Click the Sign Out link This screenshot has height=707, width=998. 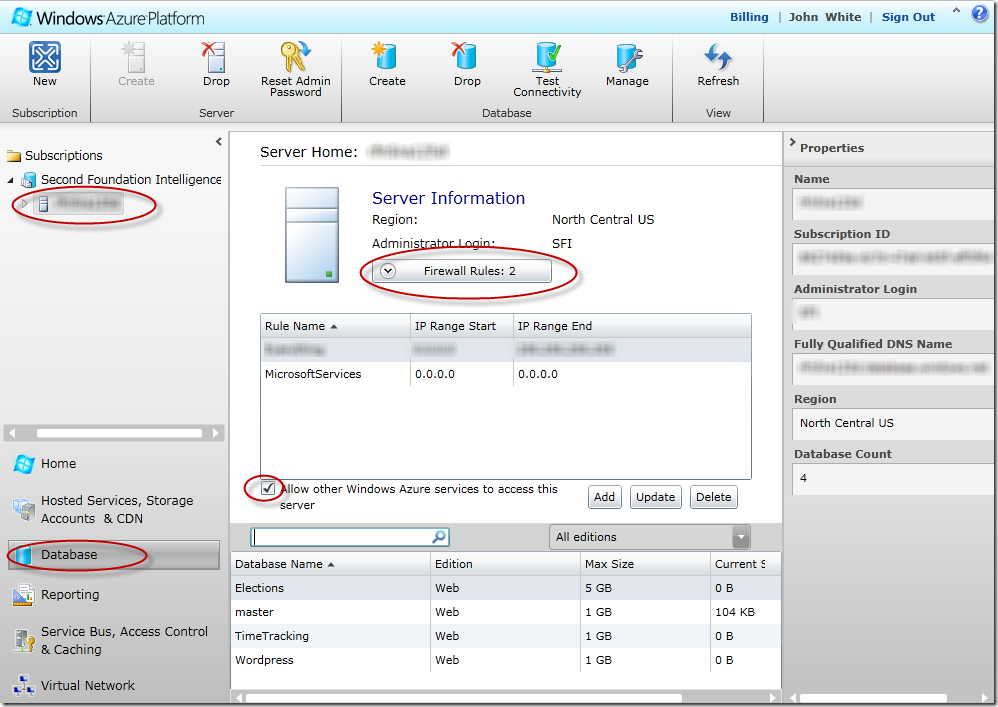(x=908, y=17)
